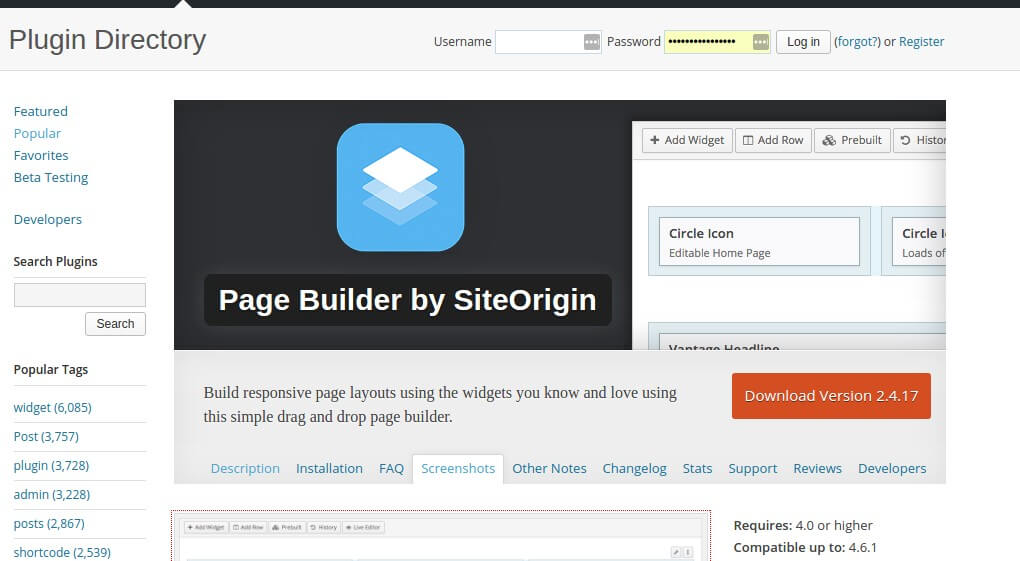
Task: Click the Log in button
Action: coord(803,42)
